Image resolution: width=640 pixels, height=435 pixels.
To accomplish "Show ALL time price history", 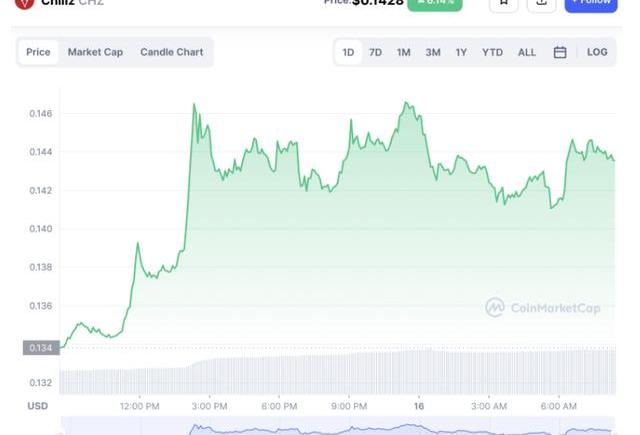I will pyautogui.click(x=526, y=52).
